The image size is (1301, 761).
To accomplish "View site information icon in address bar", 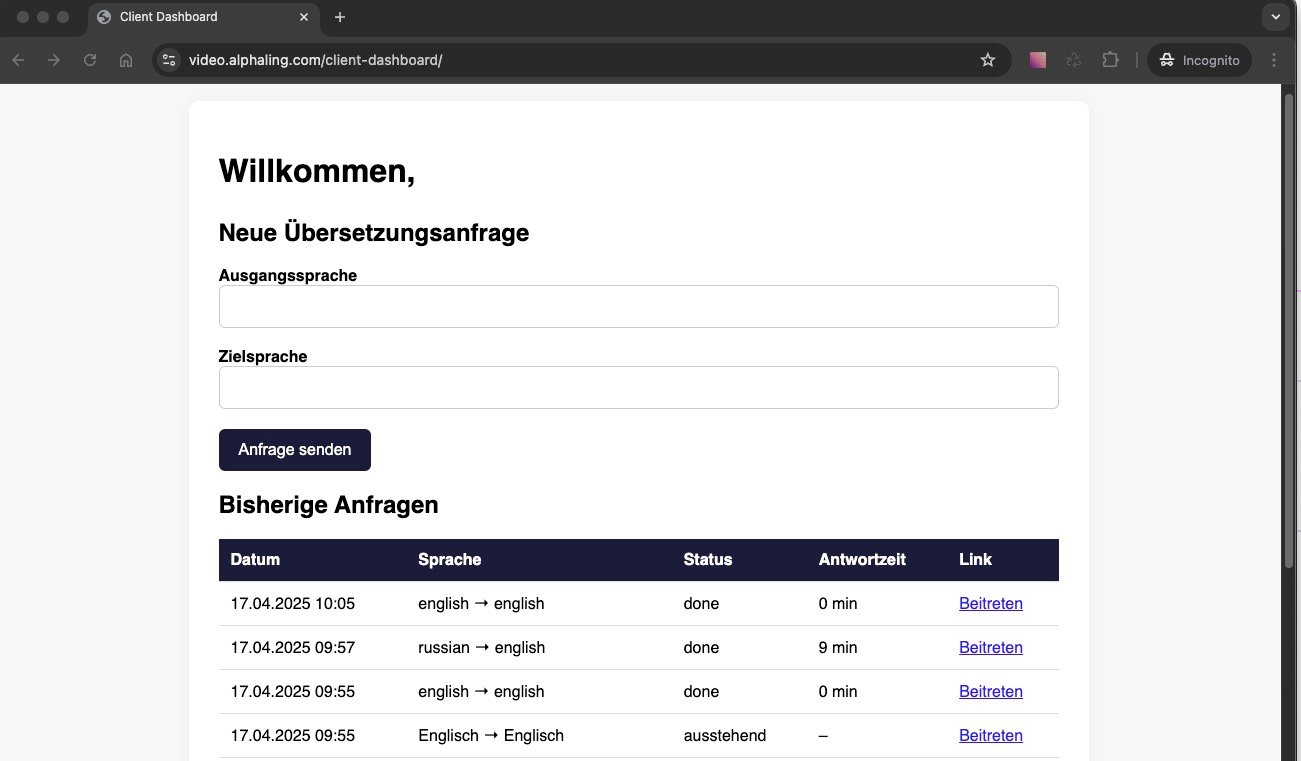I will coord(169,60).
